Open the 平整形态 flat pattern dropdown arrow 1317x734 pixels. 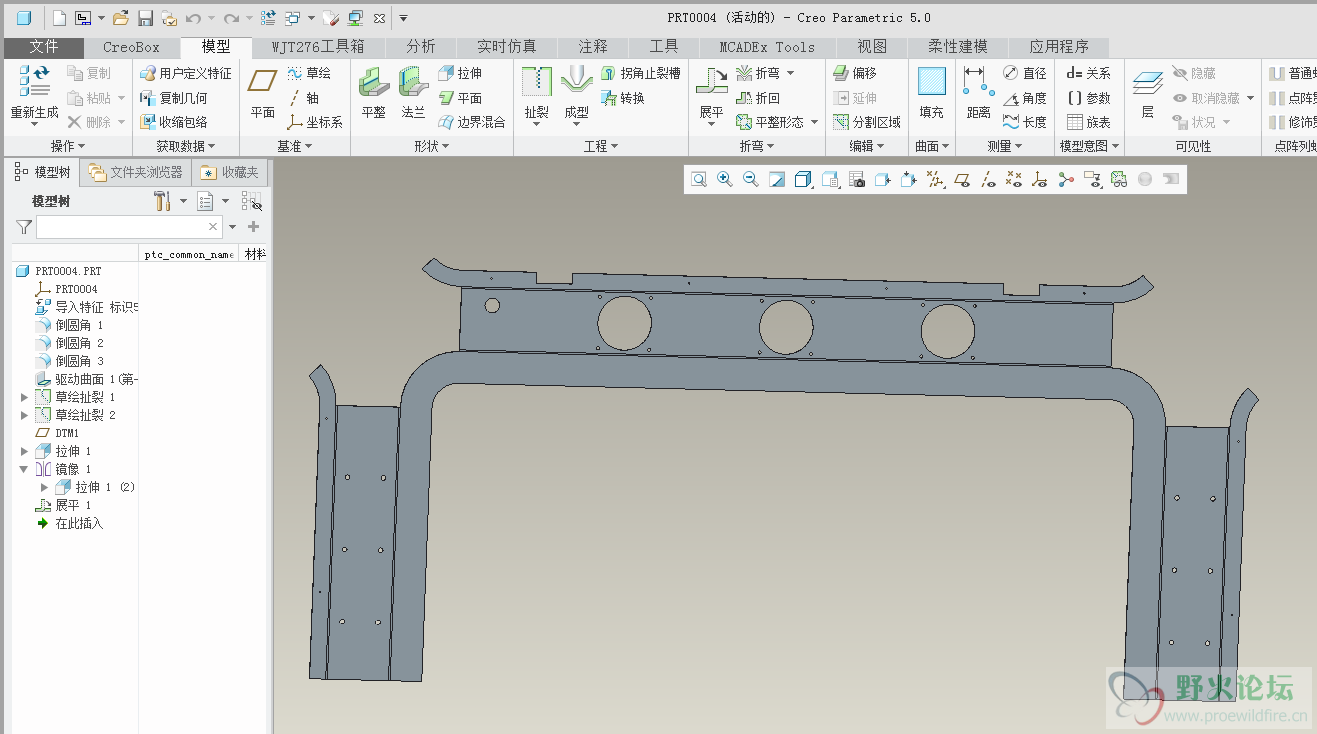point(814,122)
